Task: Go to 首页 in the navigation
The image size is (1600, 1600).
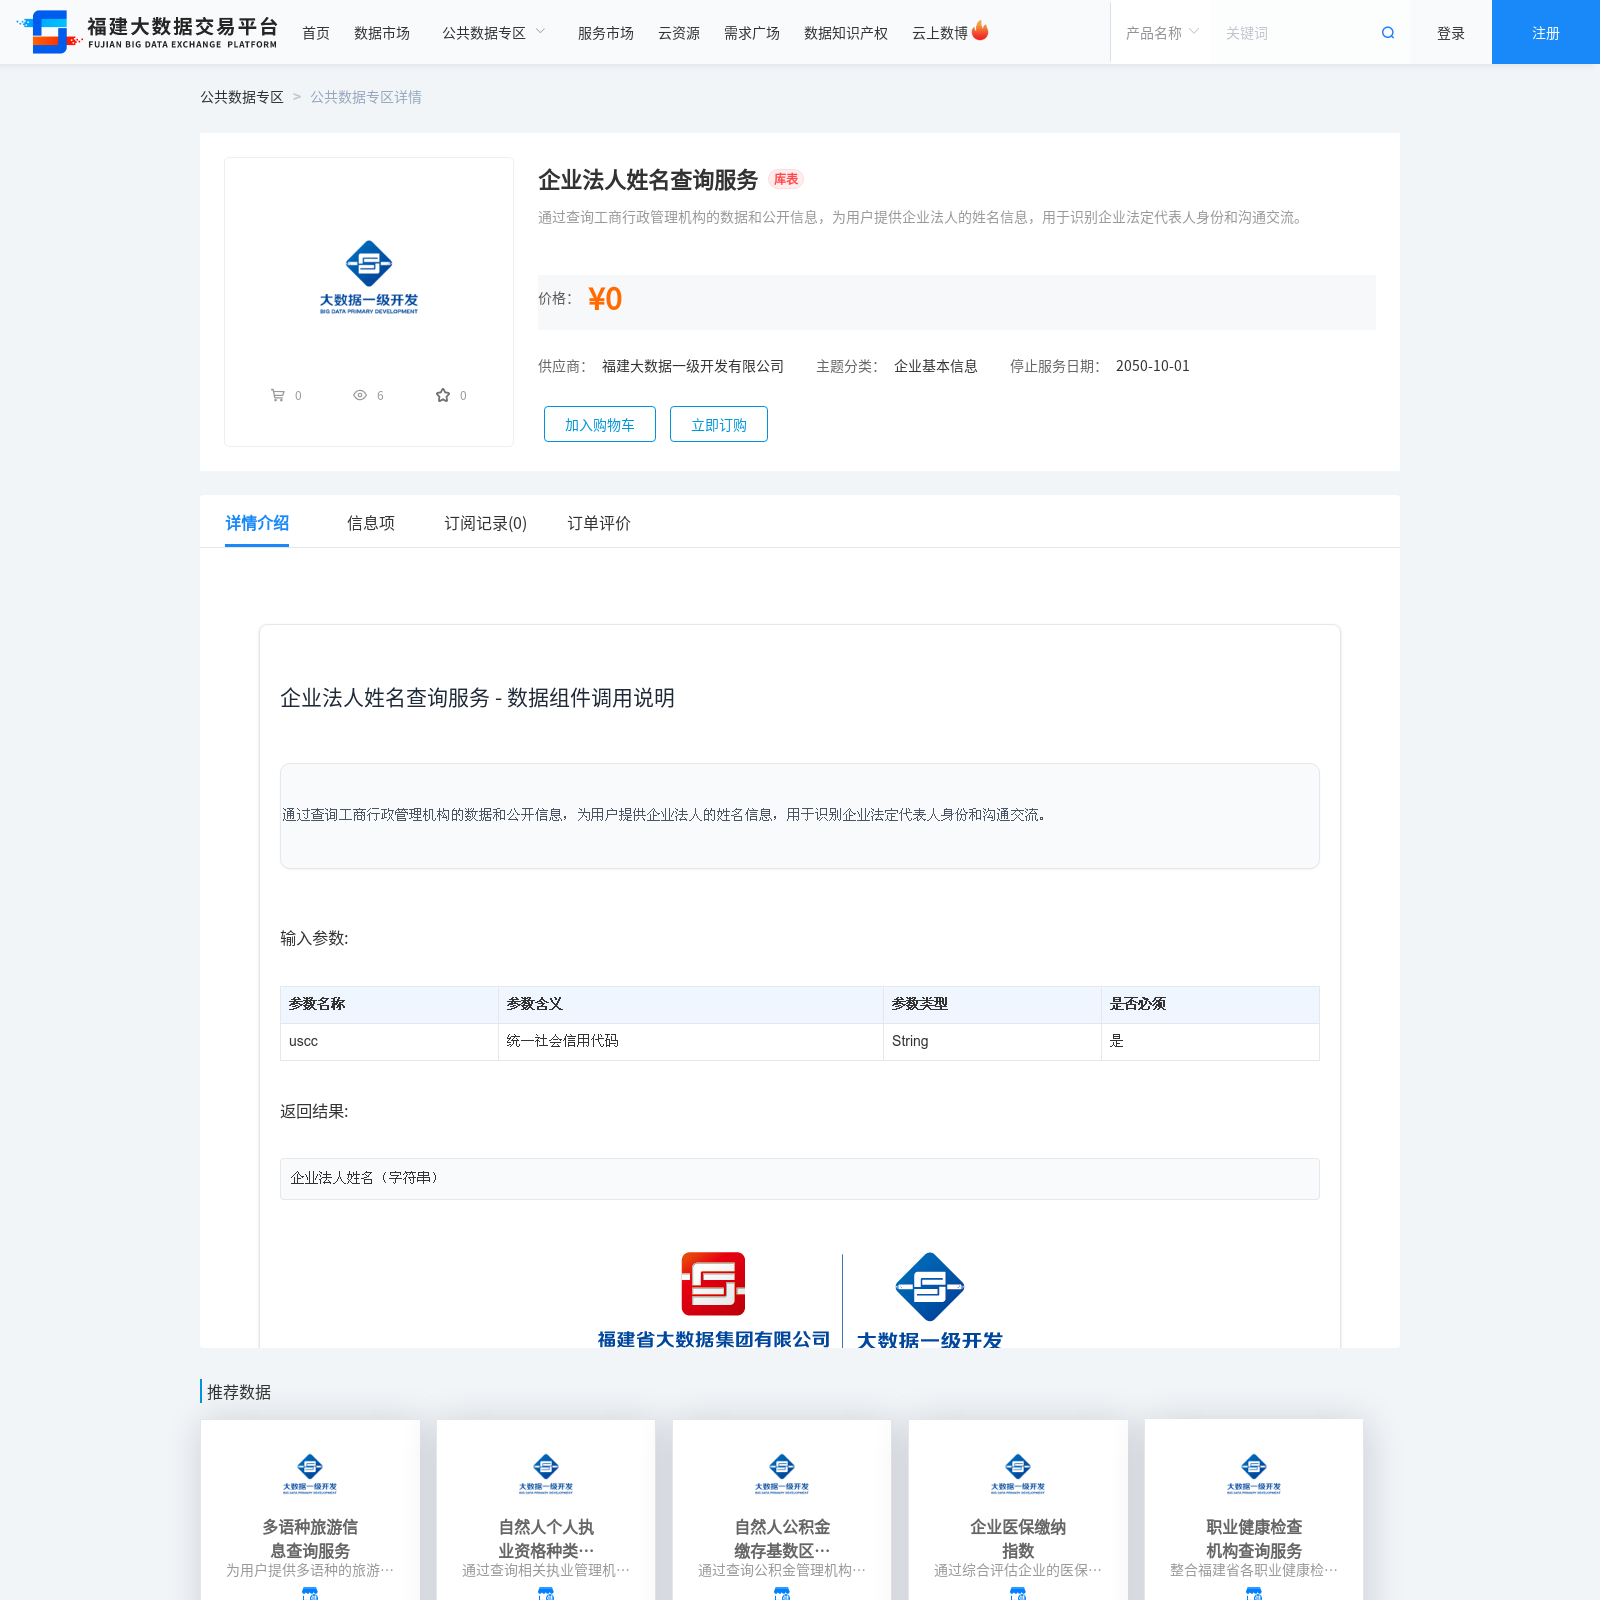Action: click(x=316, y=33)
